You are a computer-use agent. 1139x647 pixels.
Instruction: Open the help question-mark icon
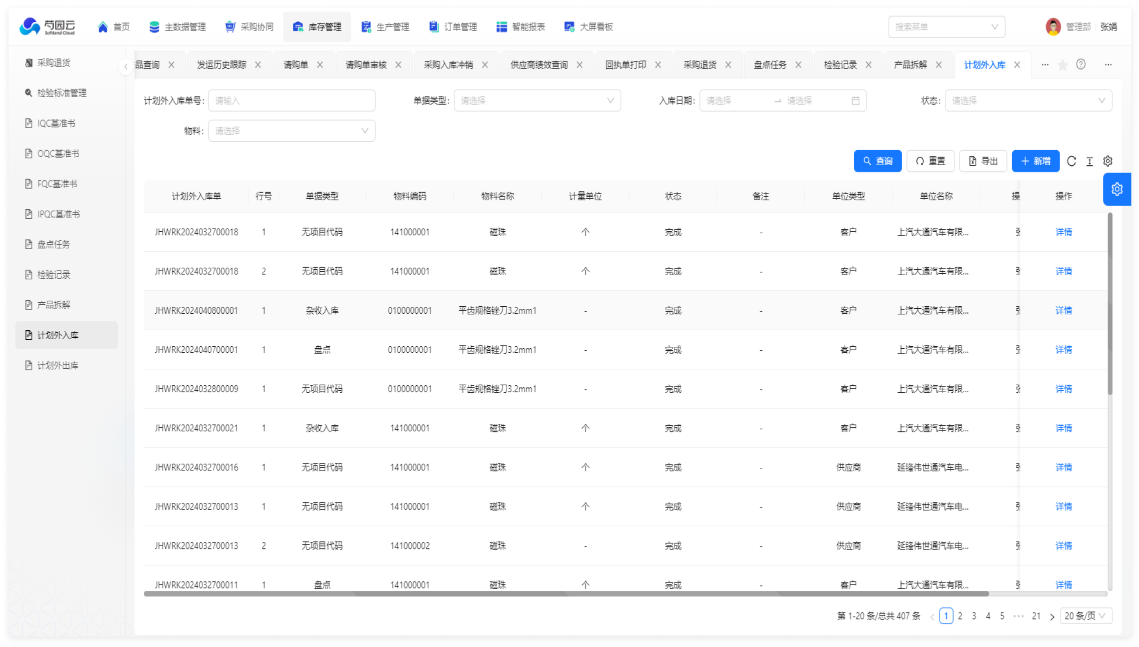coord(1081,64)
